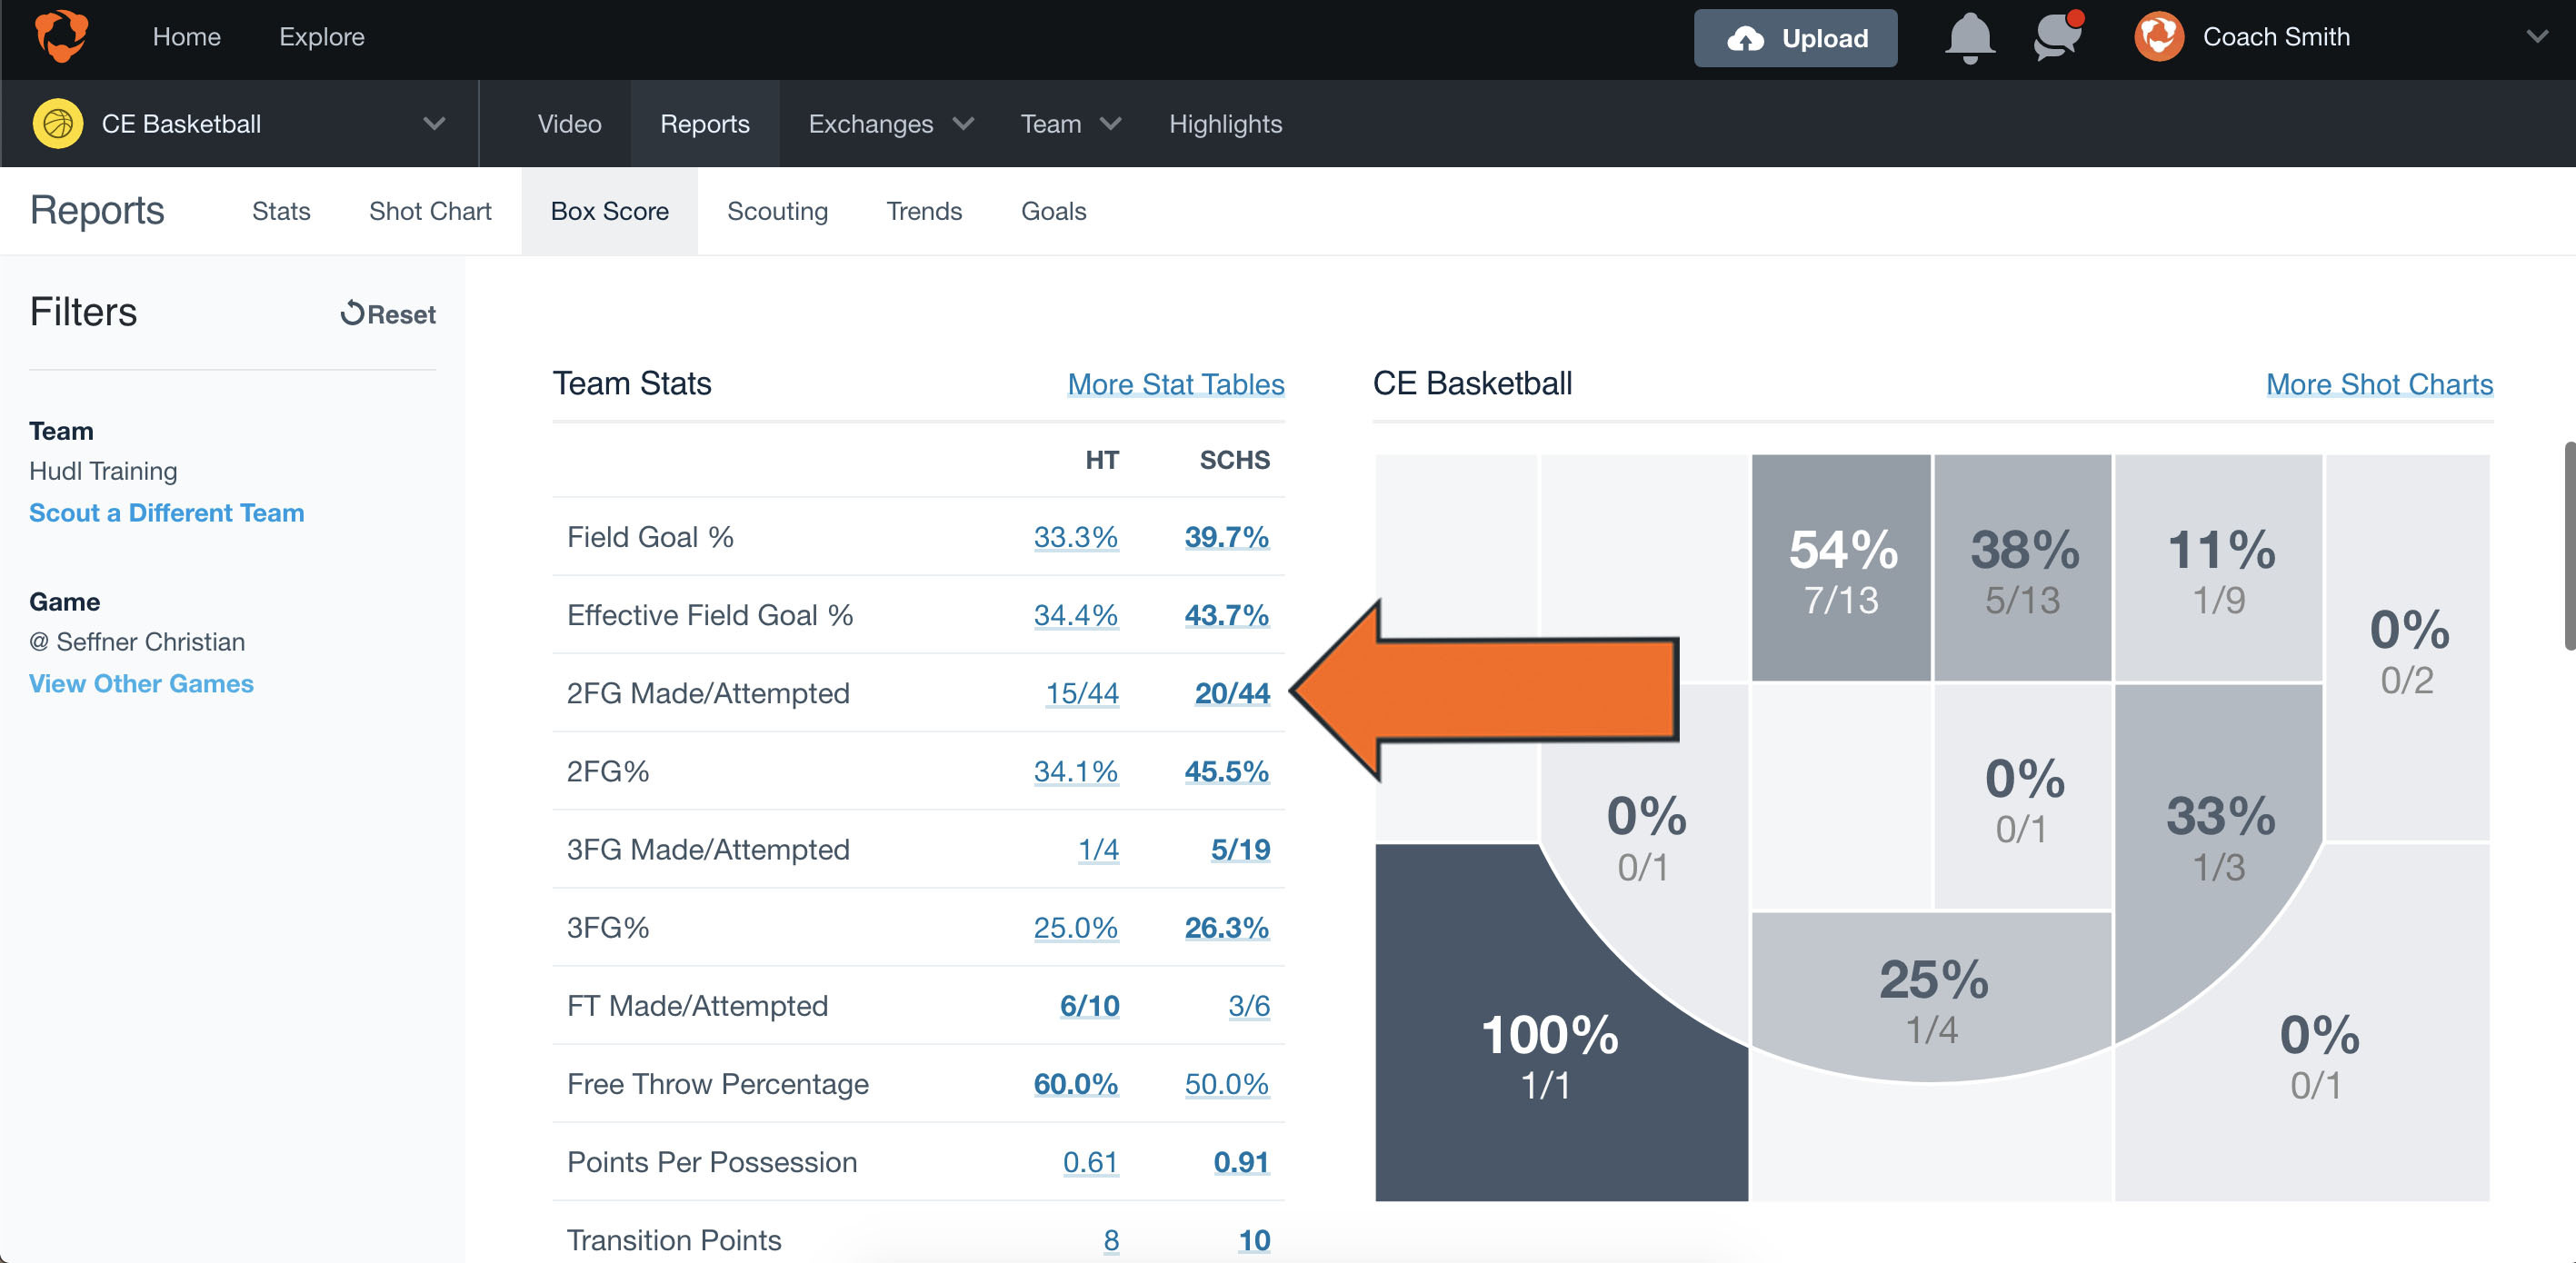Reset the filters

click(386, 314)
